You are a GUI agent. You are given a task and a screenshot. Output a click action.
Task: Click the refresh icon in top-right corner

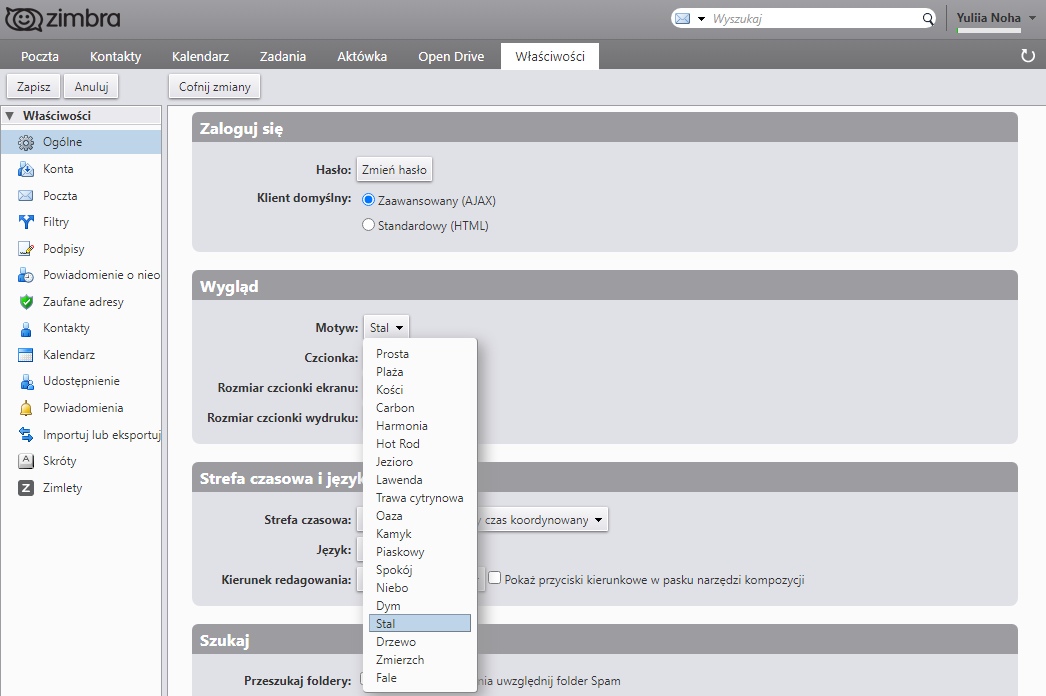click(x=1027, y=56)
